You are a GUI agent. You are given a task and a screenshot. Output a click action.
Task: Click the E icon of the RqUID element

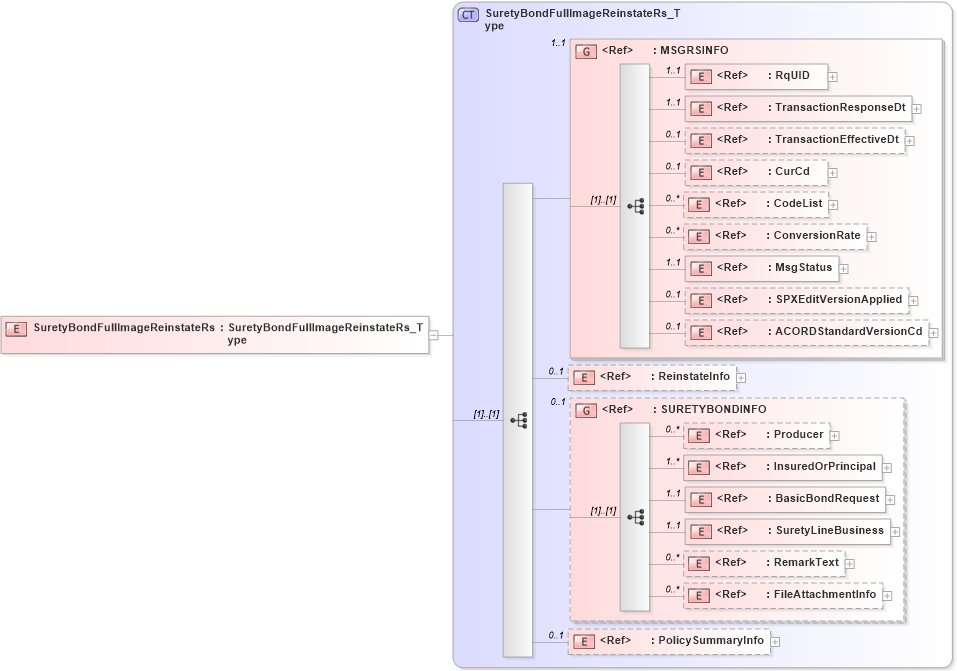coord(699,76)
